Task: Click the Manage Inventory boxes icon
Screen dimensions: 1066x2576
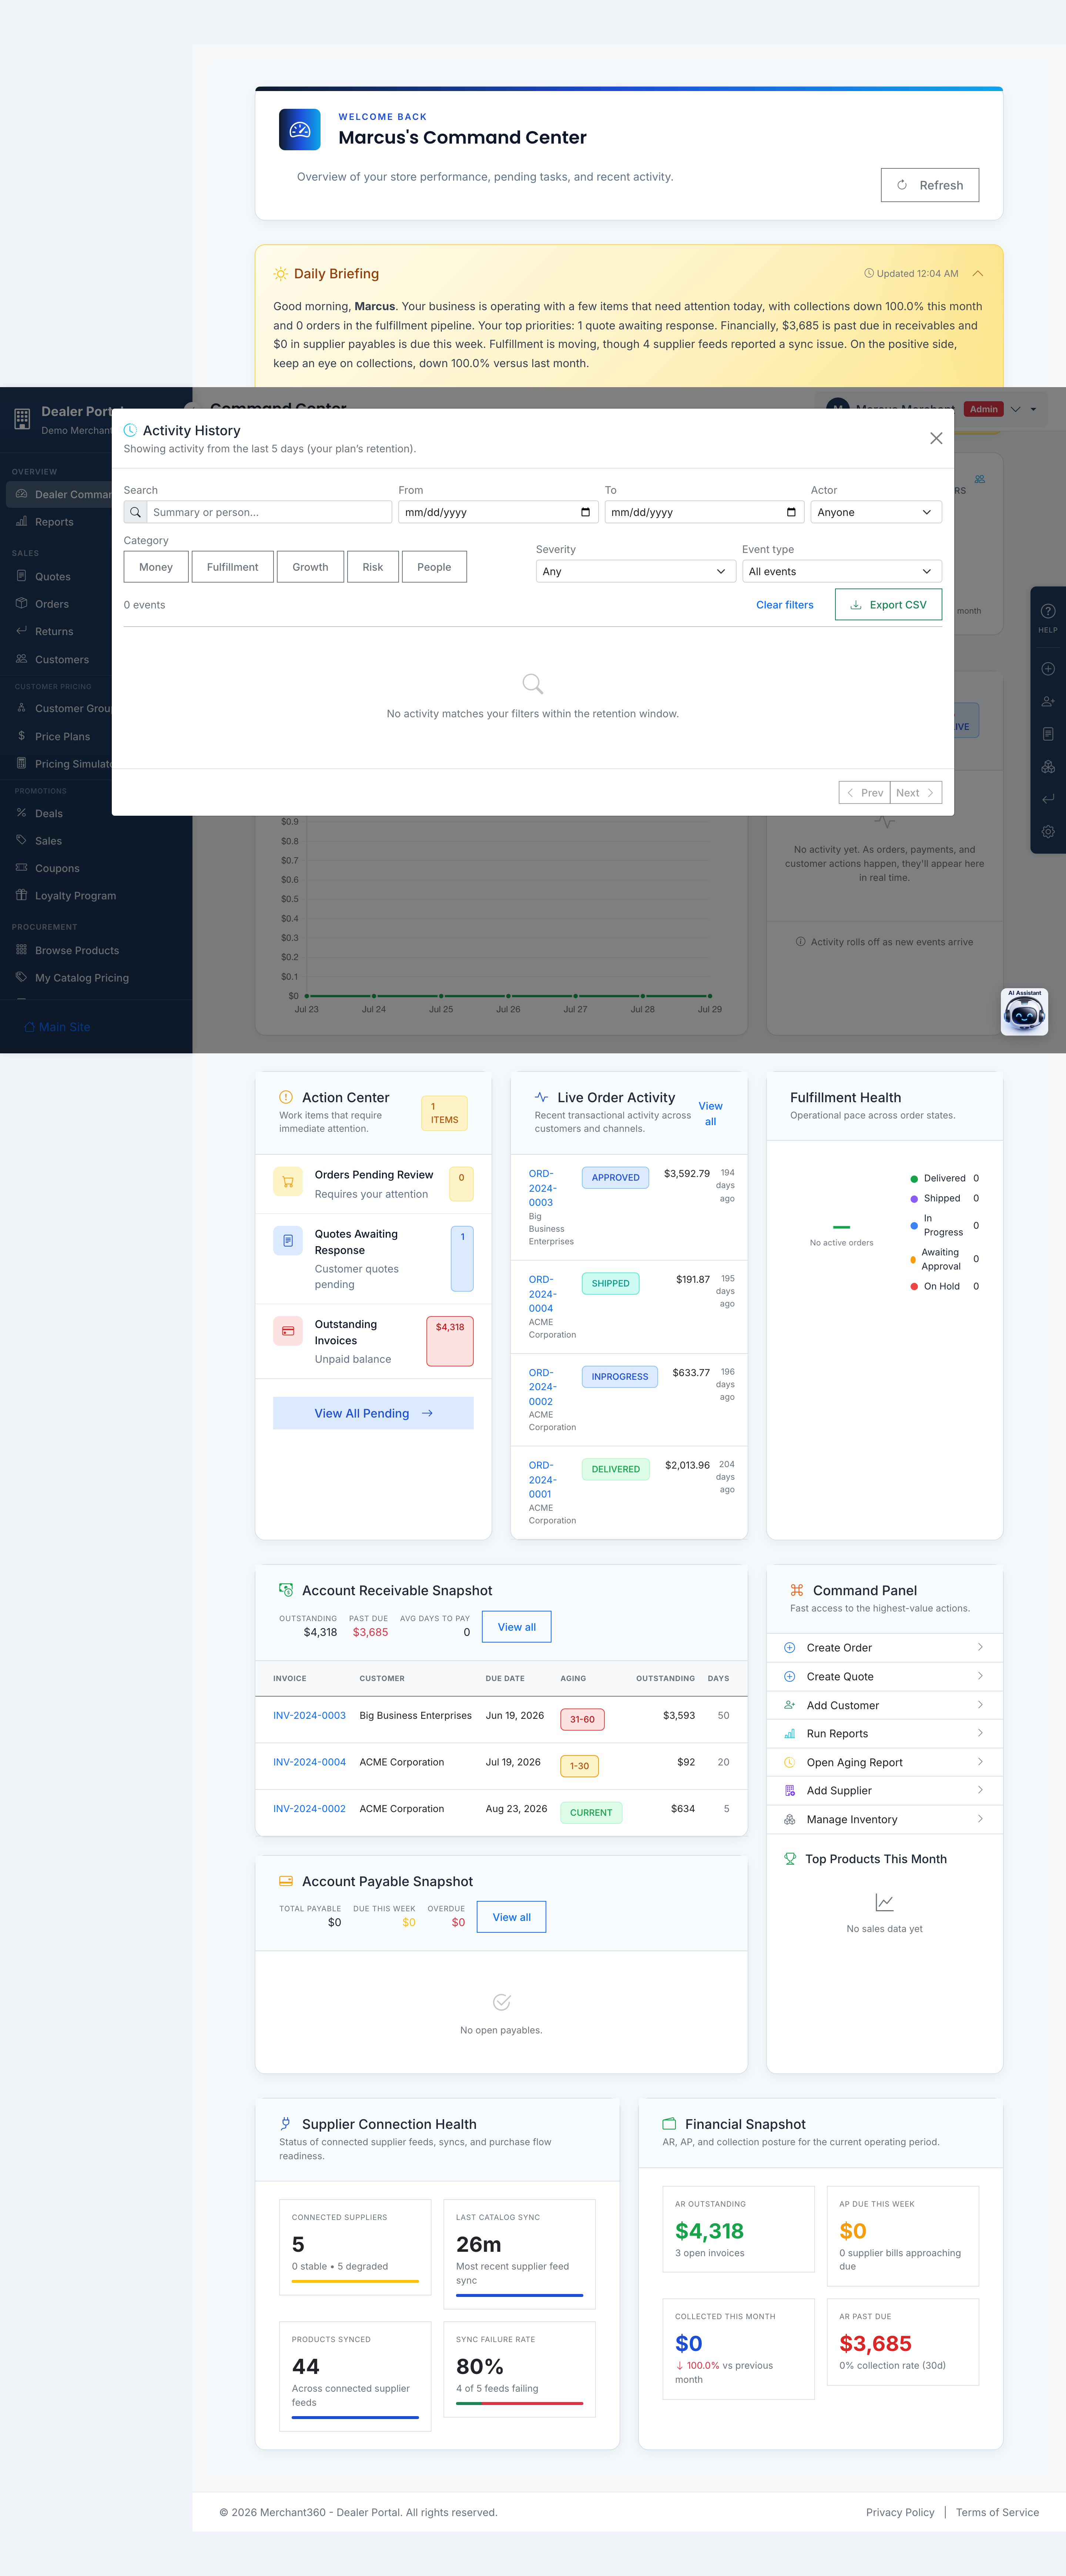Action: tap(789, 1819)
